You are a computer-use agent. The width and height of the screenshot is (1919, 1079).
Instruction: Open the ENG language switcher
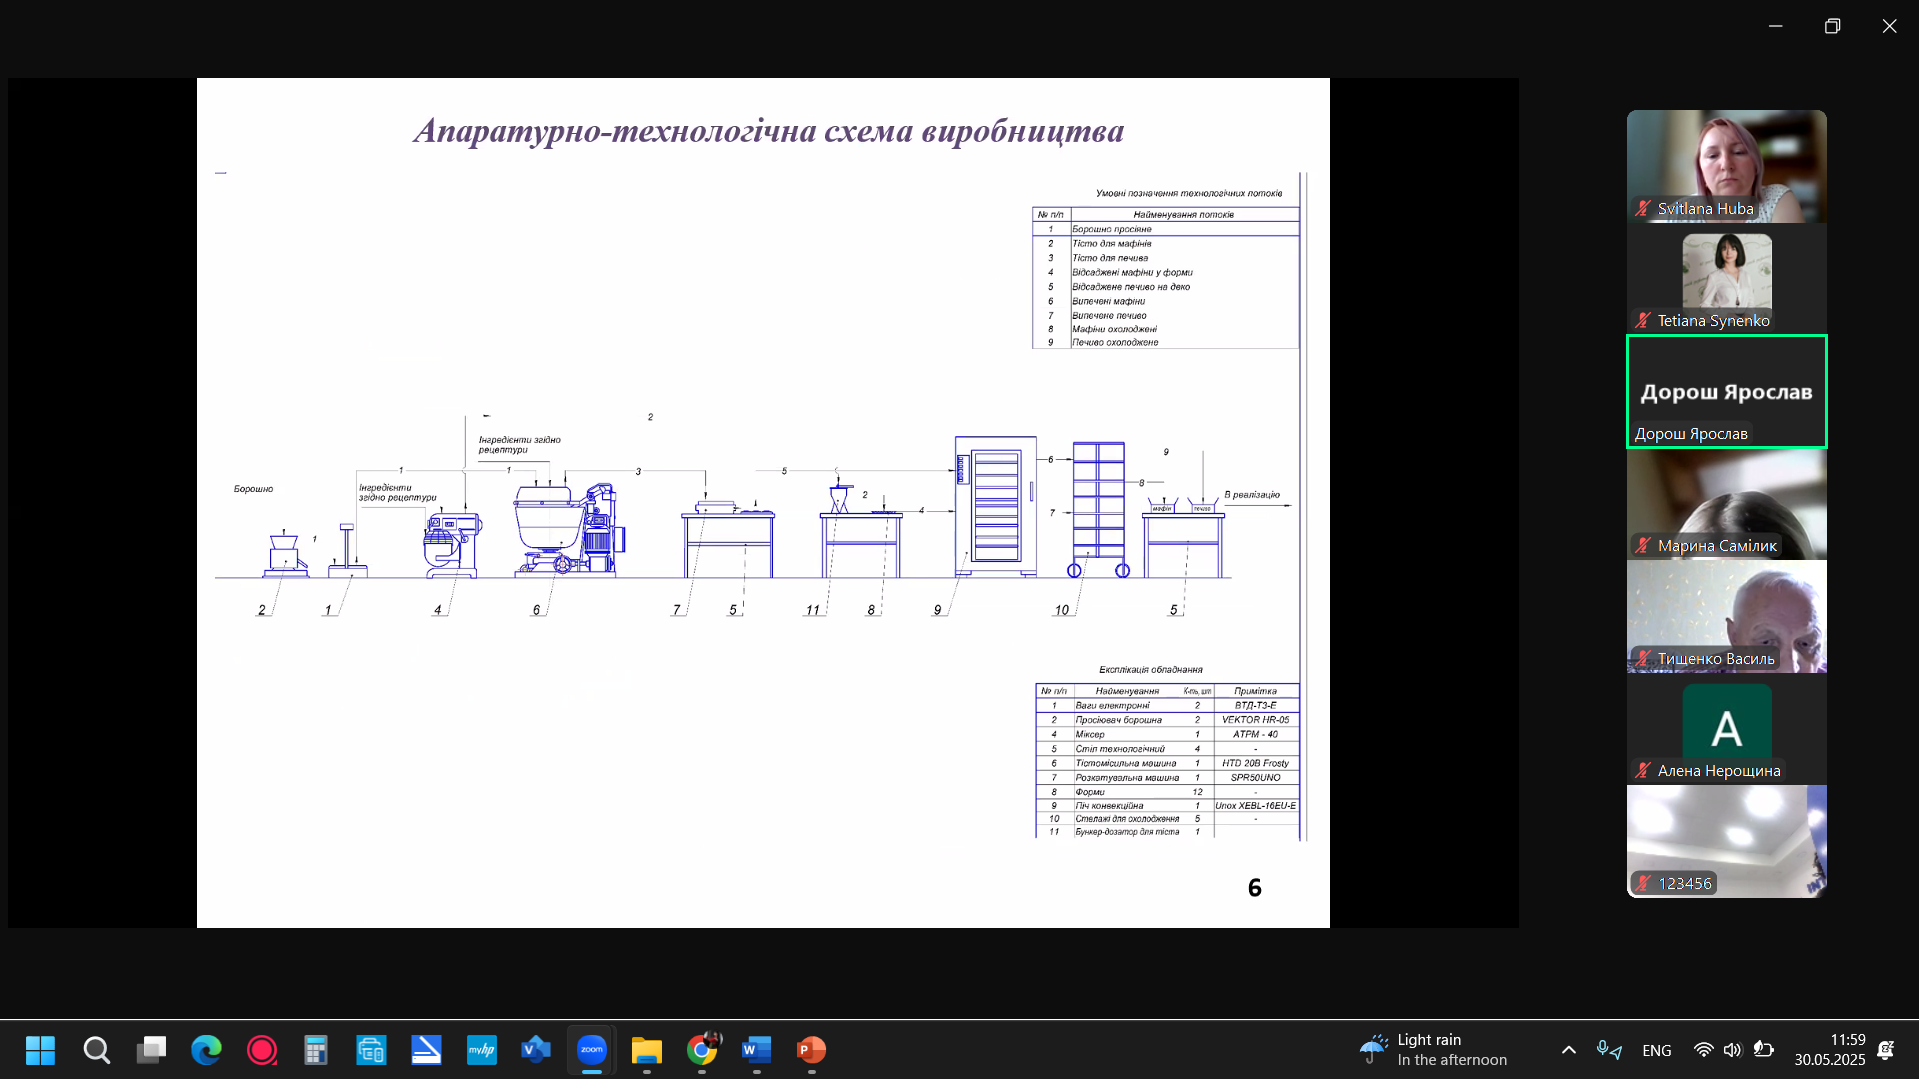click(1657, 1050)
